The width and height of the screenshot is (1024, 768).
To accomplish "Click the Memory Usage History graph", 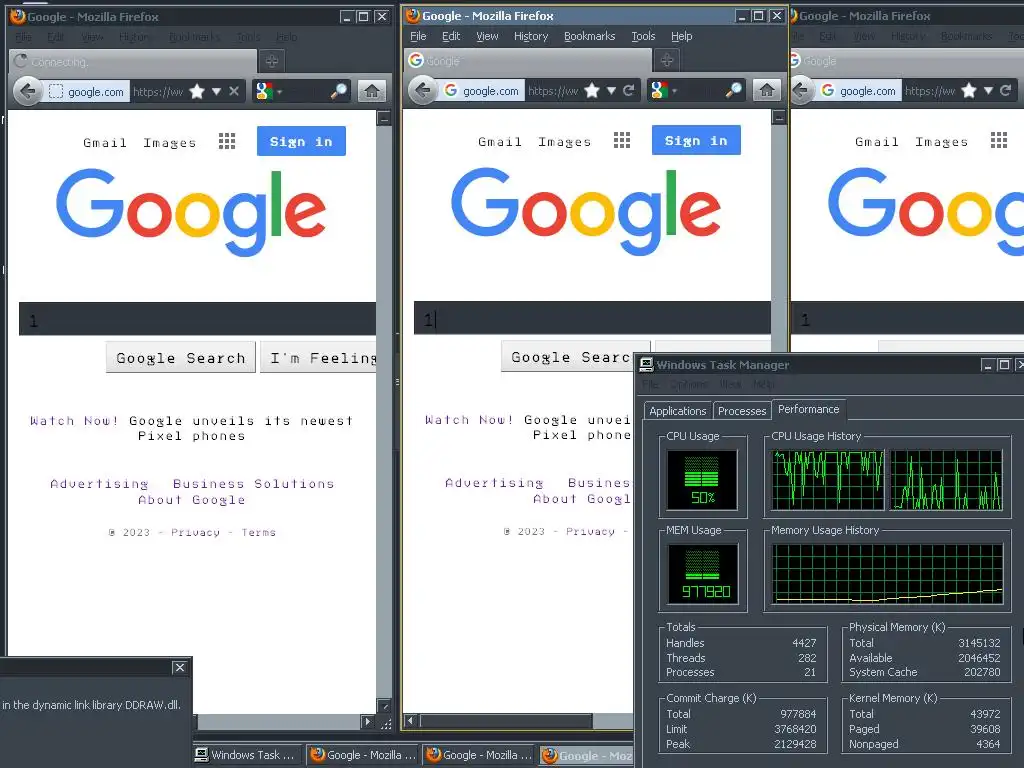I will [x=888, y=574].
